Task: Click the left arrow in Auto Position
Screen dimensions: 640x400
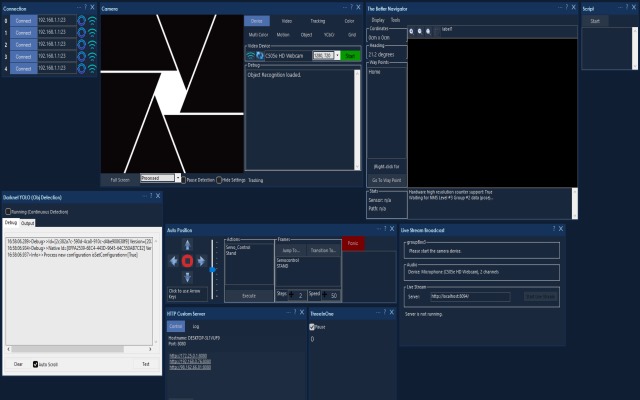Action: tap(173, 261)
